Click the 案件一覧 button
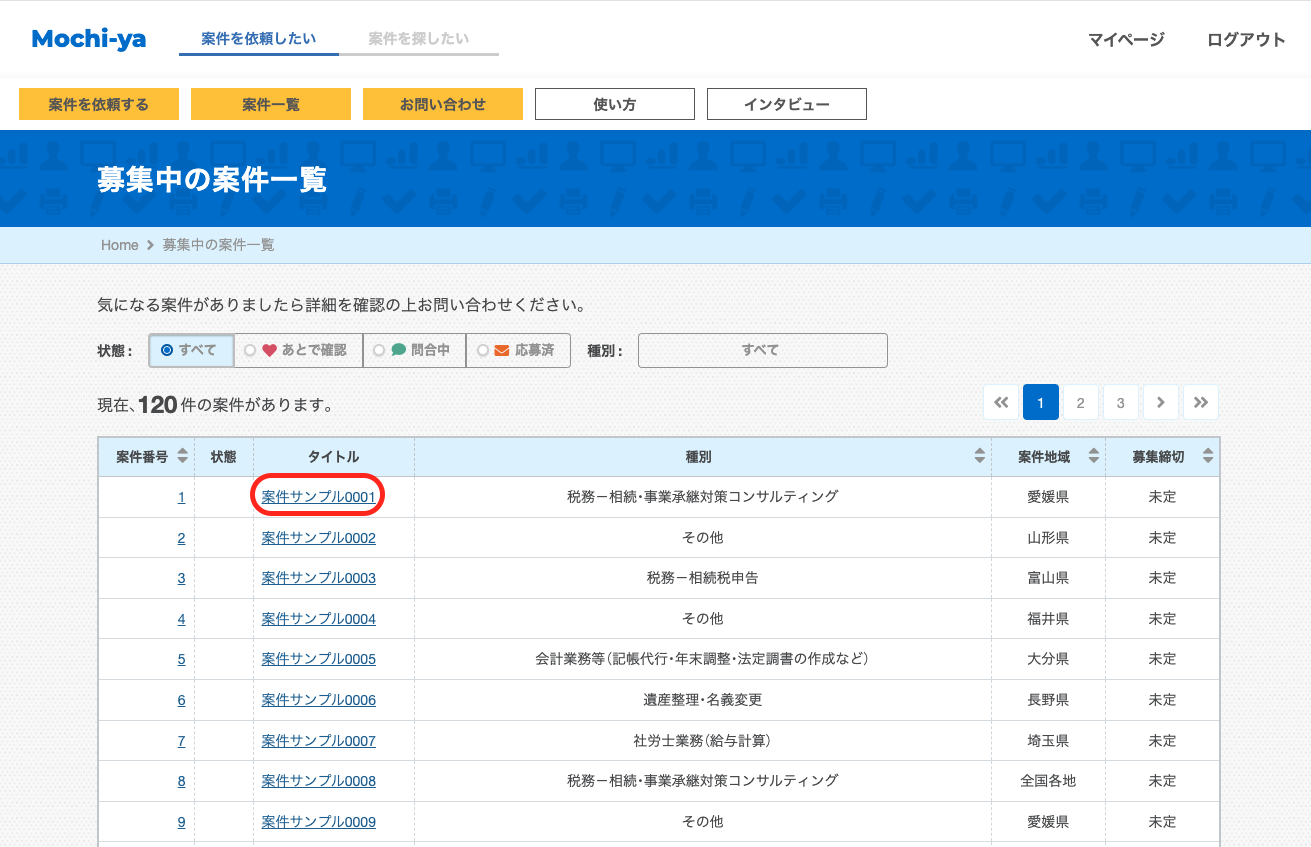This screenshot has width=1311, height=847. pyautogui.click(x=271, y=104)
